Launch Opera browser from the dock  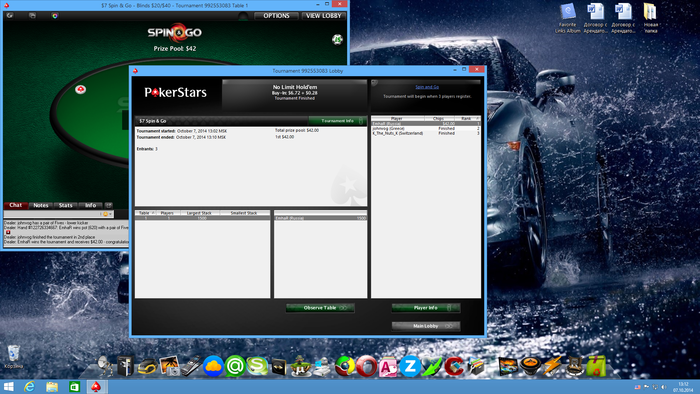point(366,367)
